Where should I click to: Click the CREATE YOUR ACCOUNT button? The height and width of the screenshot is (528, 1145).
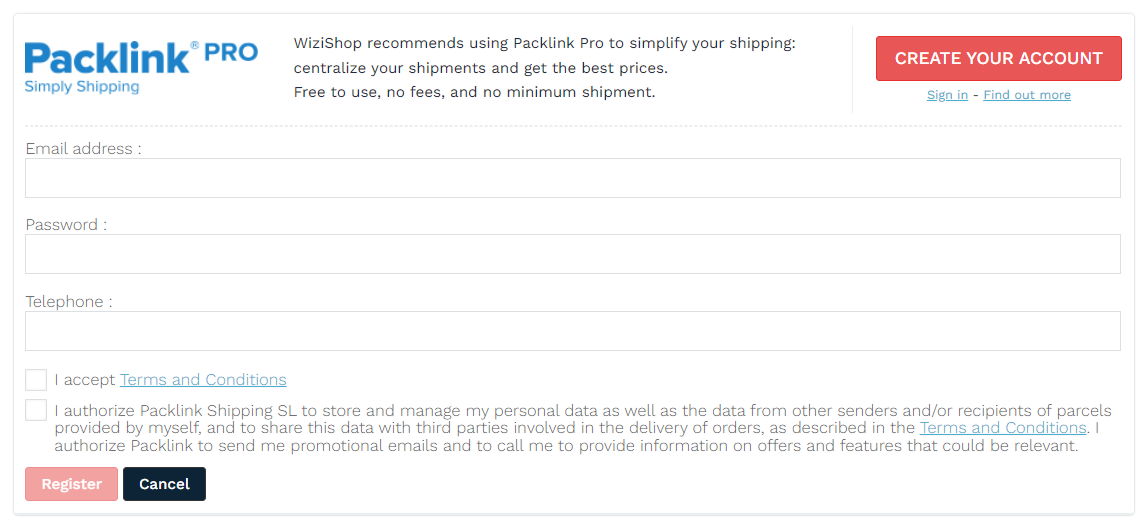998,58
